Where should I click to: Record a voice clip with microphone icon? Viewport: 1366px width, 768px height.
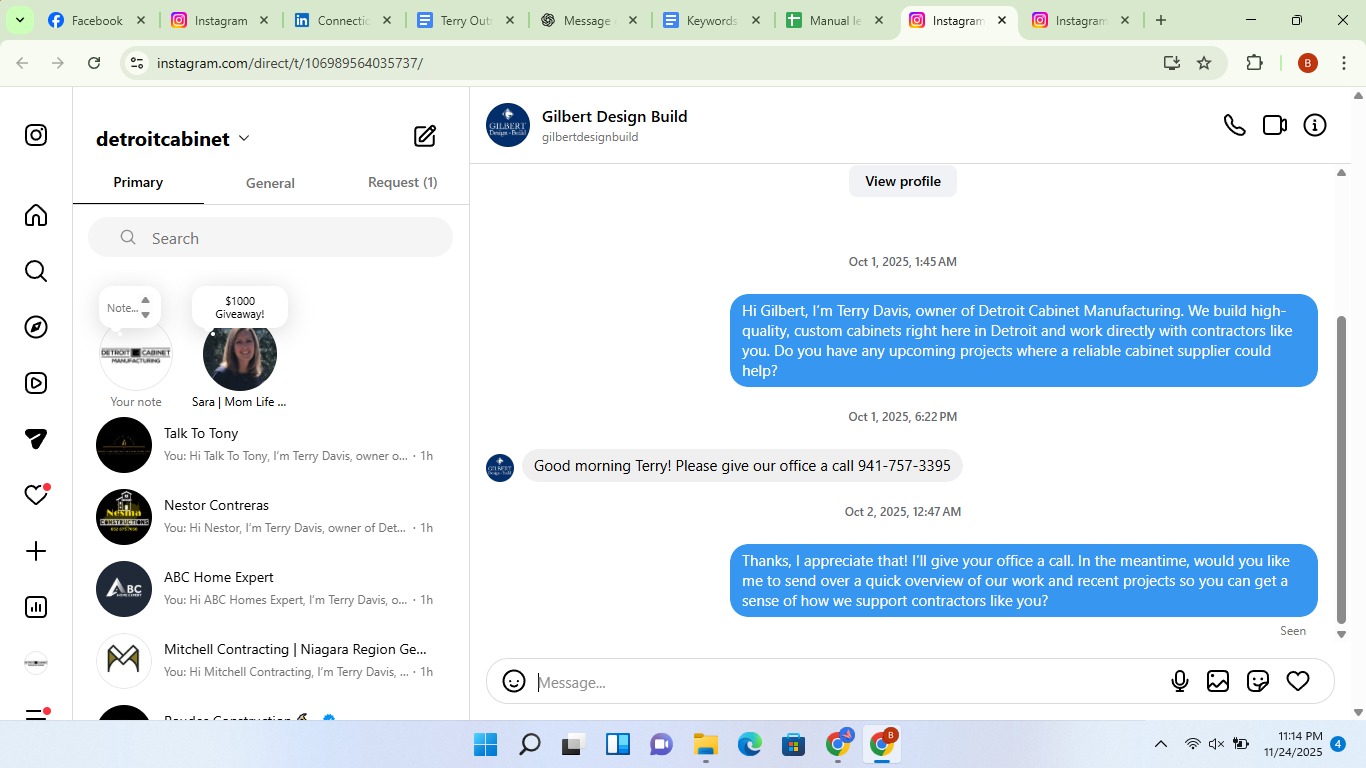(x=1180, y=681)
